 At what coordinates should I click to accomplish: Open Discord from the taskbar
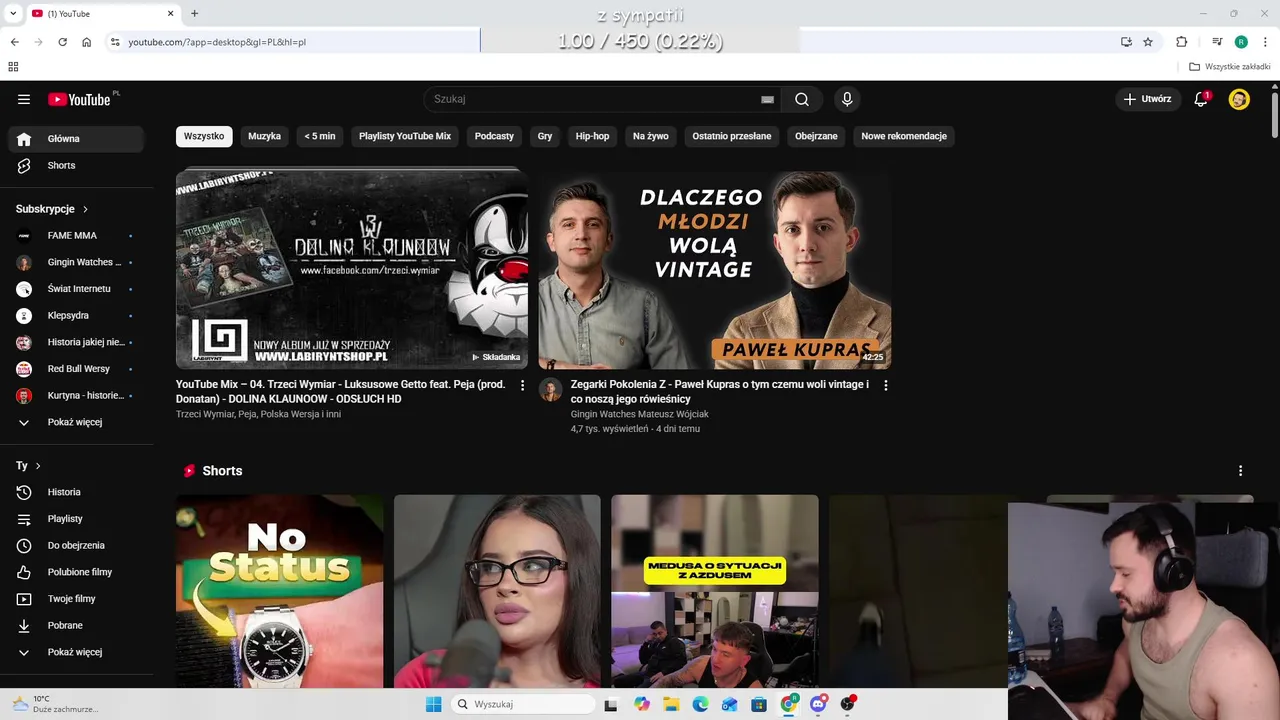pyautogui.click(x=818, y=704)
